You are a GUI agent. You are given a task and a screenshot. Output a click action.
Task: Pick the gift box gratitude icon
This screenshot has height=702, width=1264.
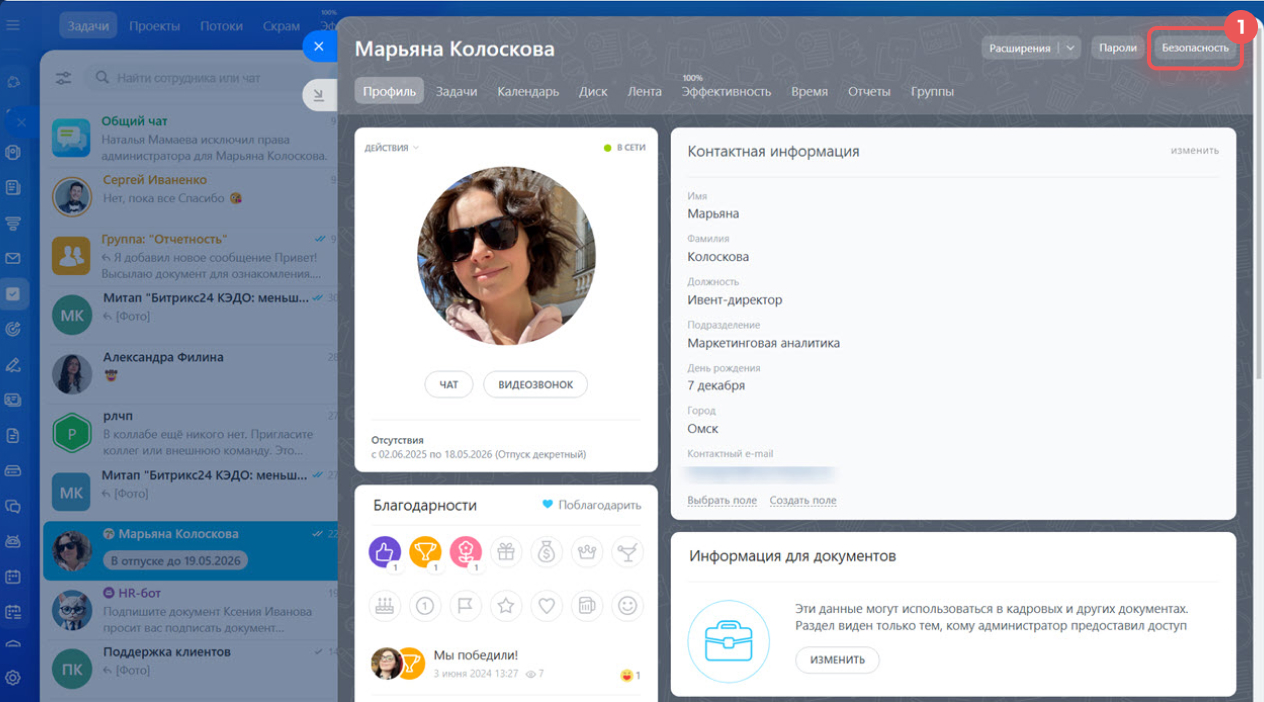(x=506, y=551)
